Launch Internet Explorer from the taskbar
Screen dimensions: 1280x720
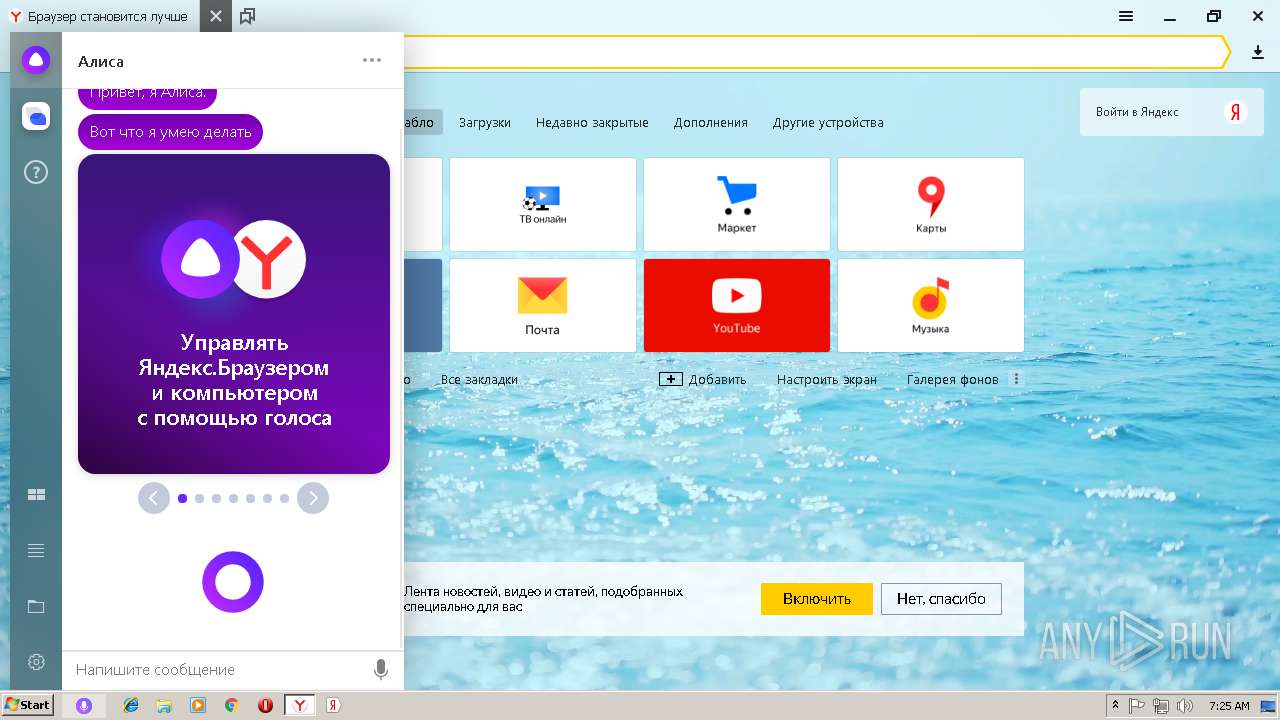coord(131,705)
